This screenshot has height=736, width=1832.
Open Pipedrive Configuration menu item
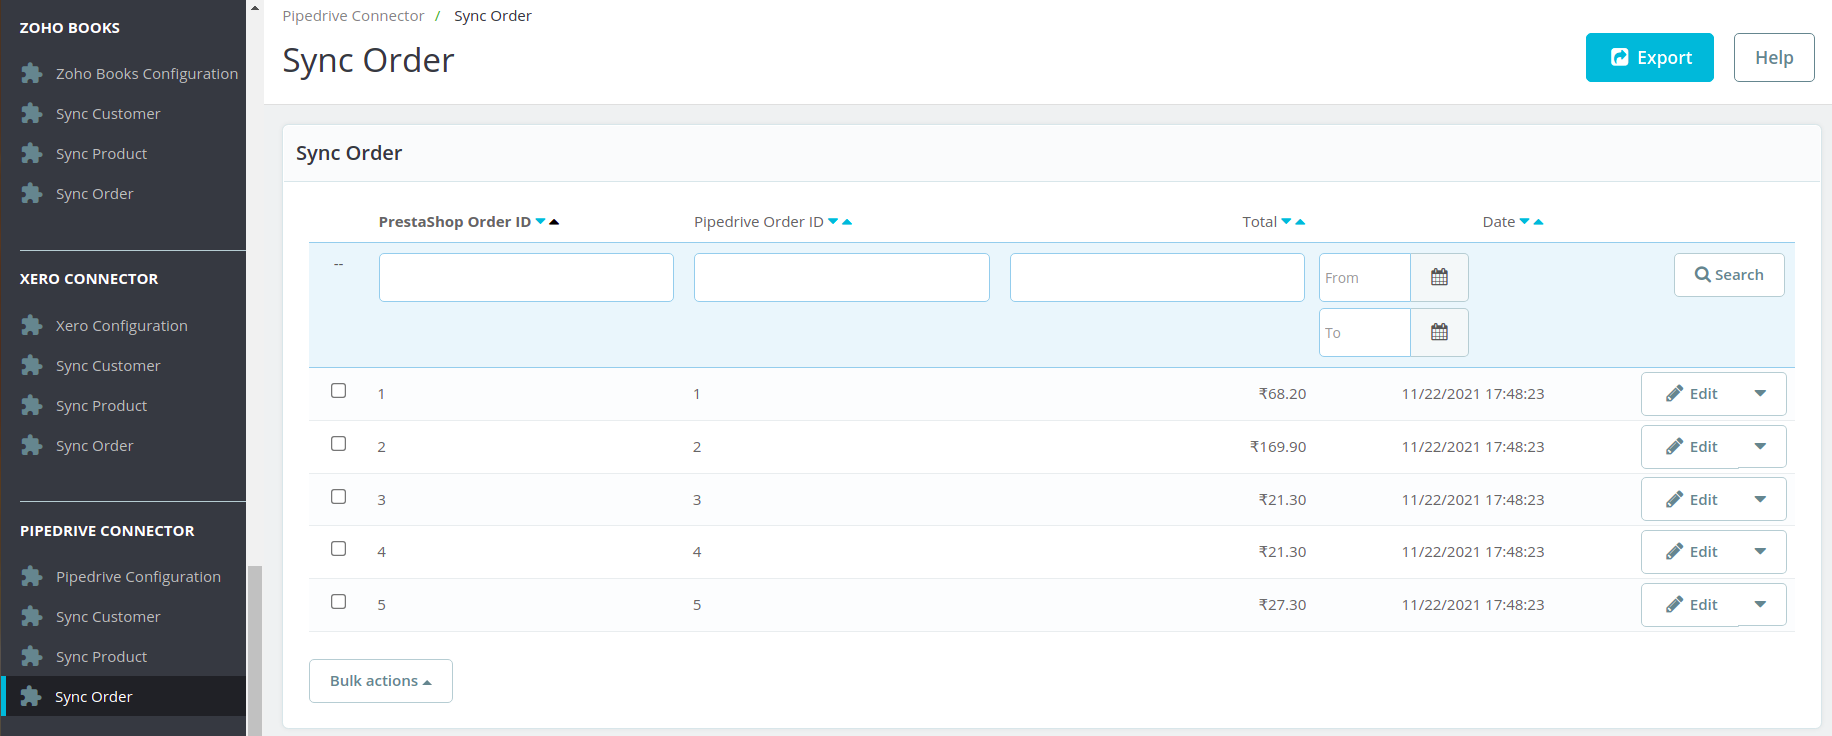pyautogui.click(x=138, y=576)
